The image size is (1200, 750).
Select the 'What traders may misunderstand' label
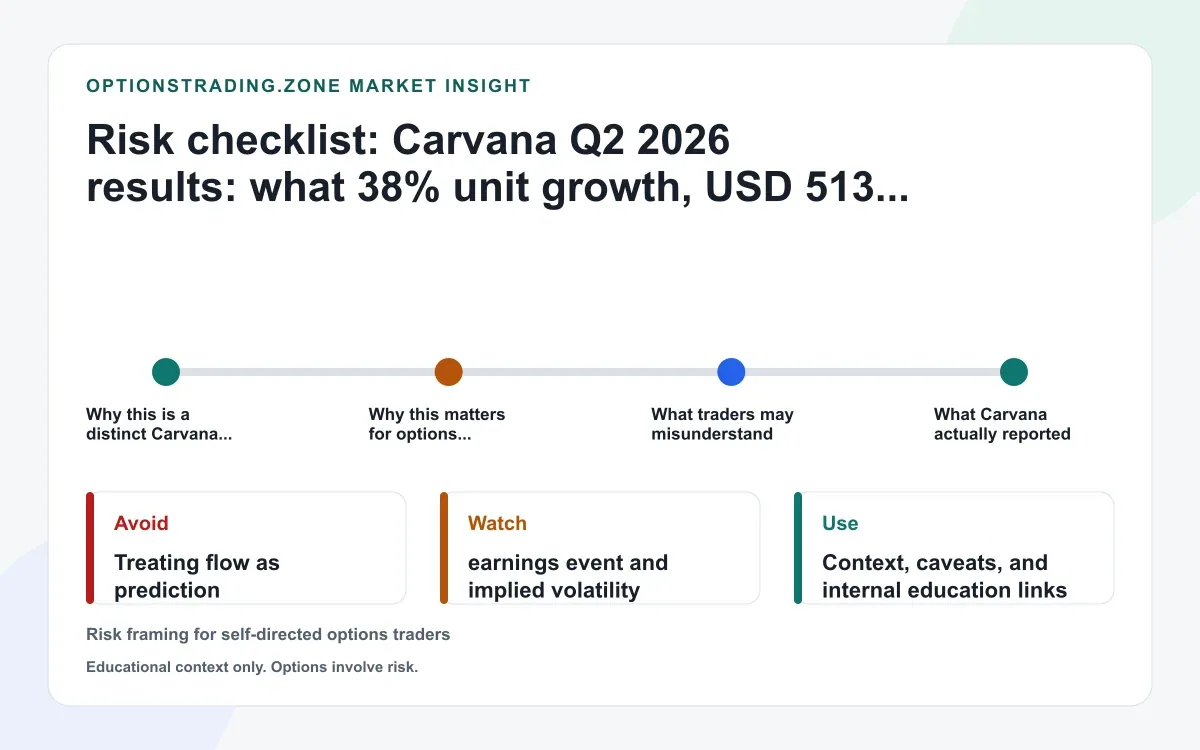(722, 424)
